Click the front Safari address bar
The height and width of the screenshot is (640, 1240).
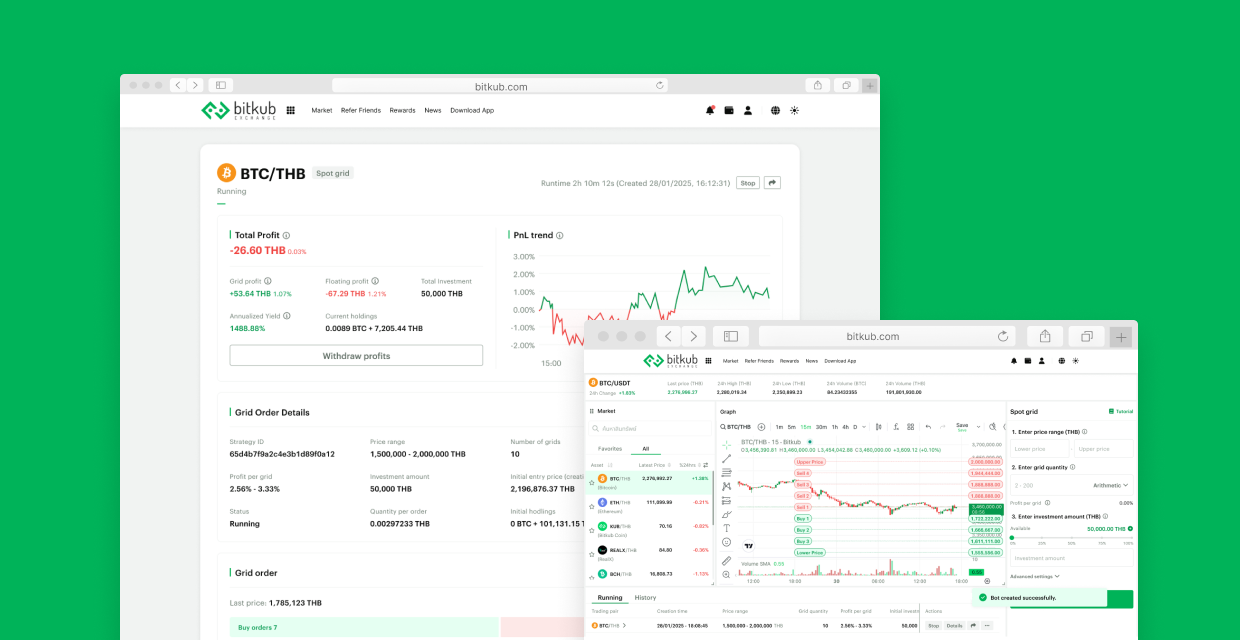click(x=886, y=336)
